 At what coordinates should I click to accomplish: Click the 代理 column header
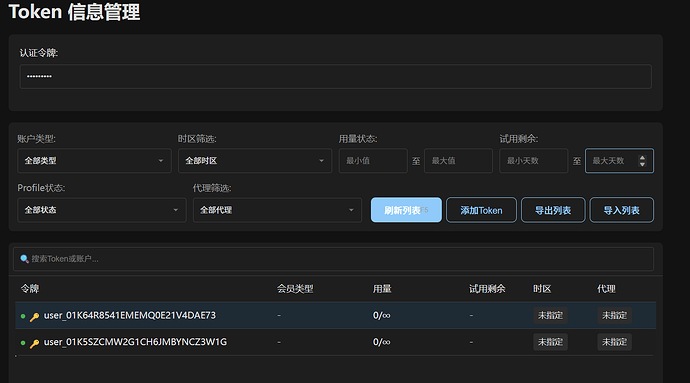[606, 289]
